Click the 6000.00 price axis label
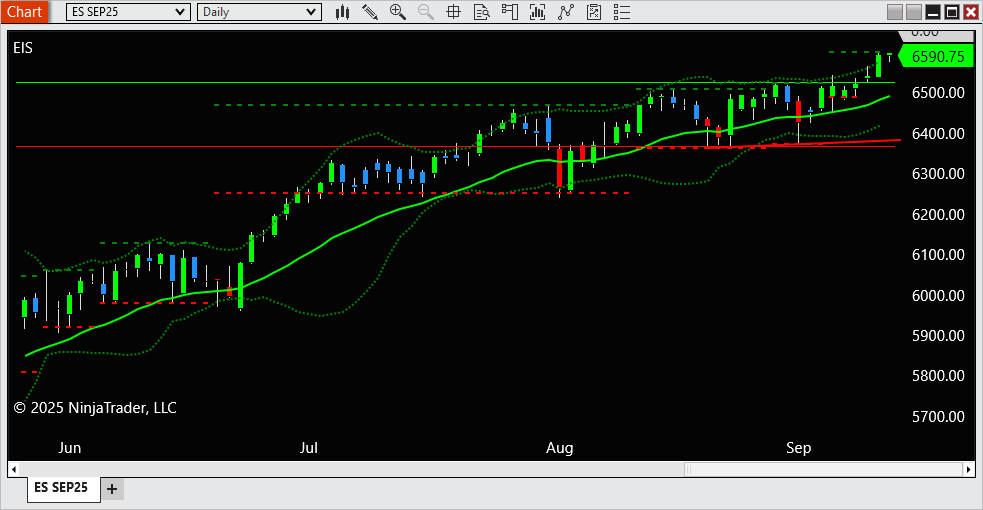 [938, 295]
